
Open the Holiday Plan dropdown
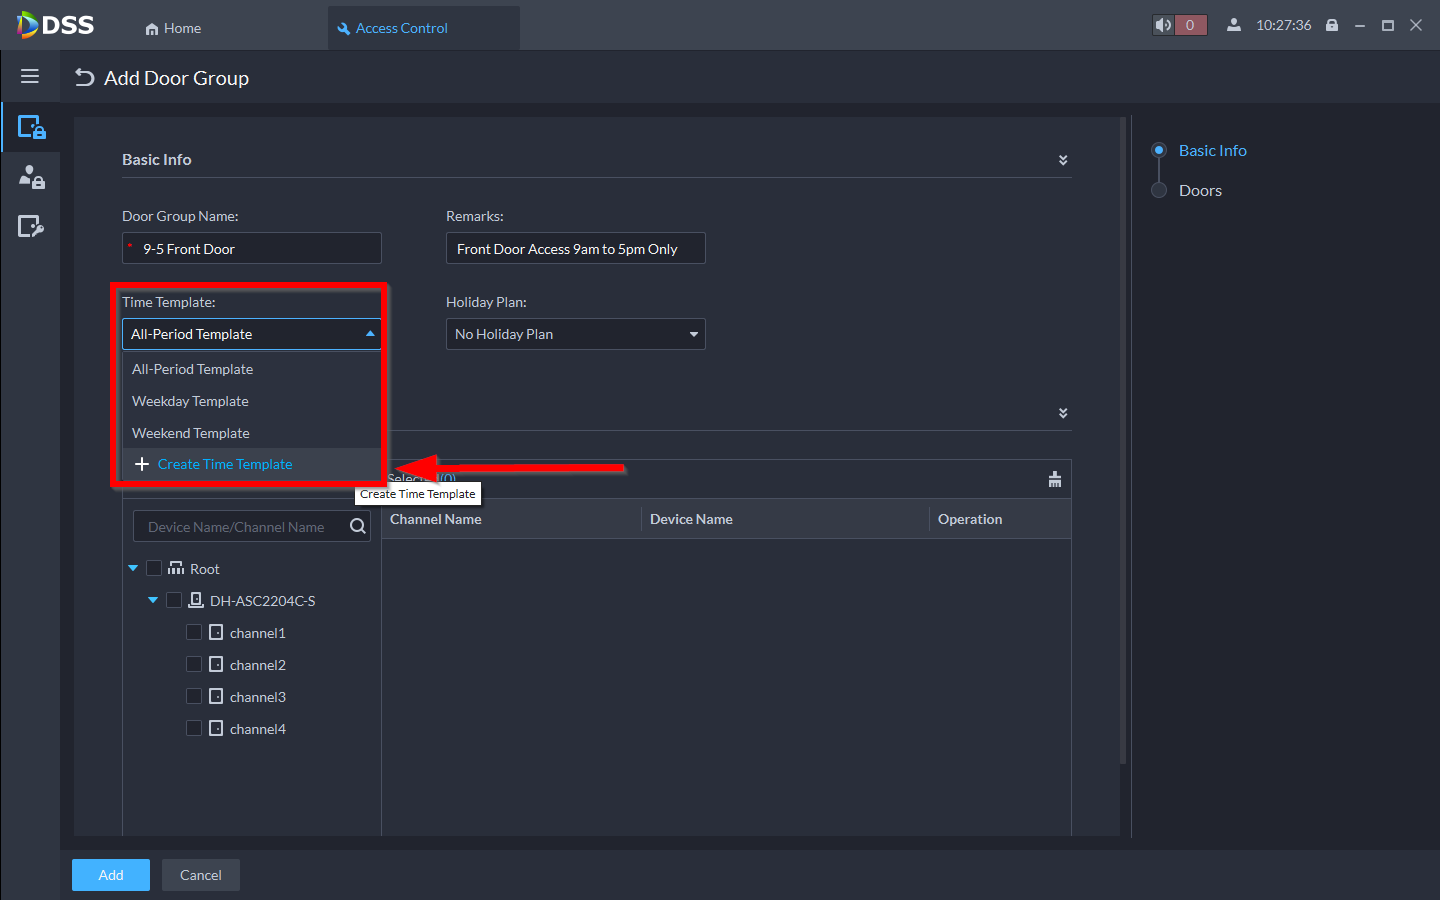pyautogui.click(x=575, y=334)
